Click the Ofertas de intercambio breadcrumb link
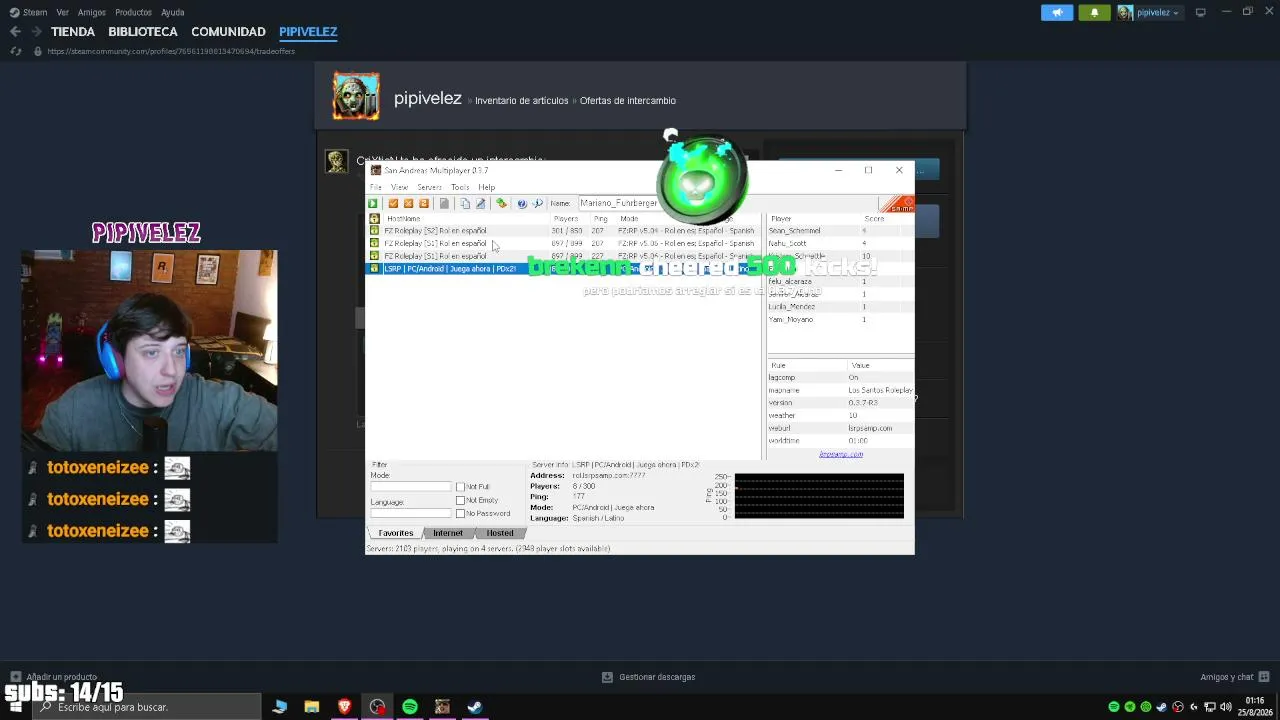This screenshot has height=720, width=1280. click(x=628, y=100)
